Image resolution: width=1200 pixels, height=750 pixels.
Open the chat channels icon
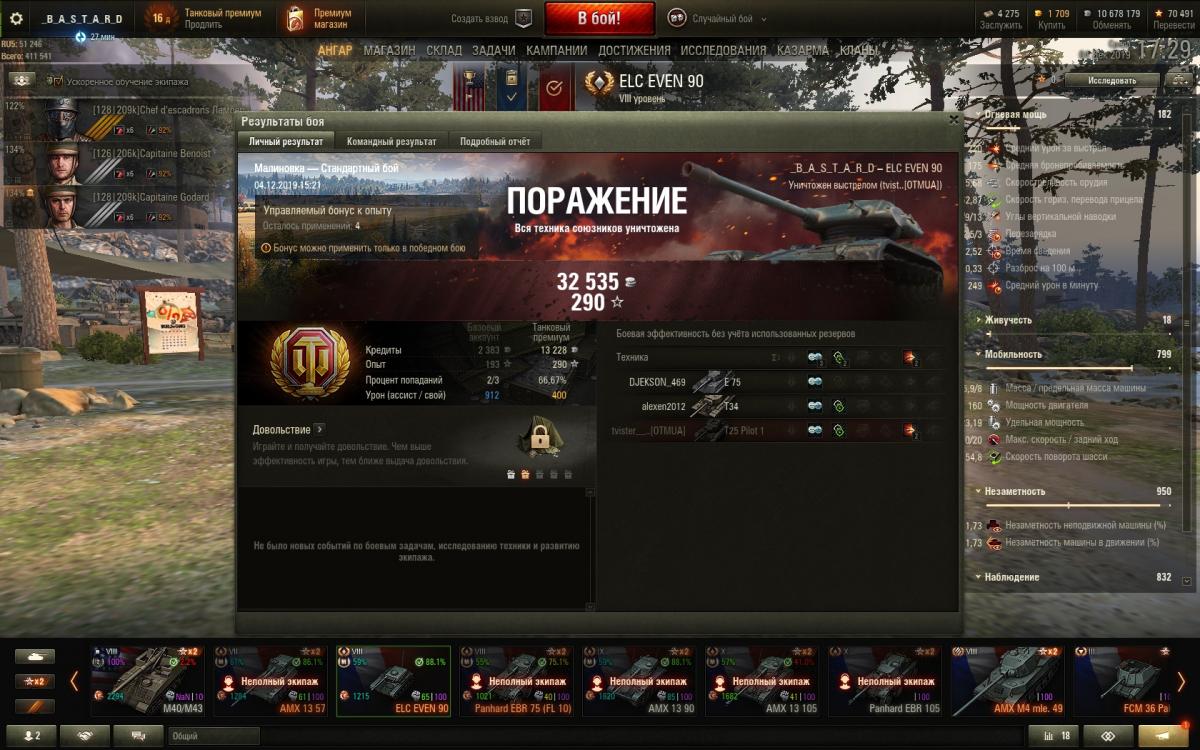coord(138,736)
